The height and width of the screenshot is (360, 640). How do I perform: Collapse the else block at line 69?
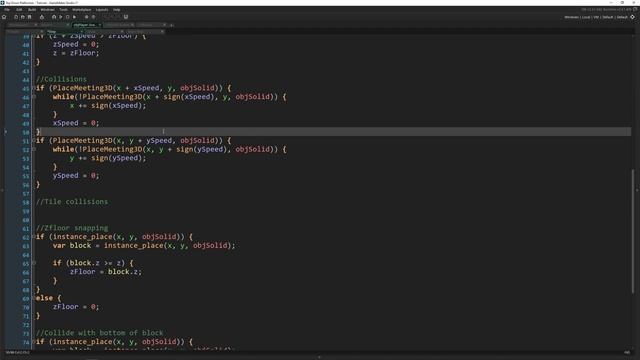pyautogui.click(x=34, y=298)
